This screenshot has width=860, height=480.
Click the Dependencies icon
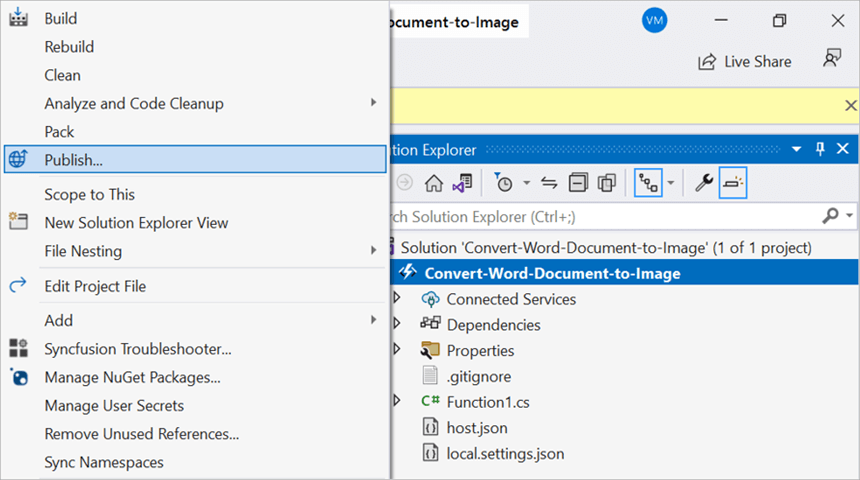click(431, 323)
